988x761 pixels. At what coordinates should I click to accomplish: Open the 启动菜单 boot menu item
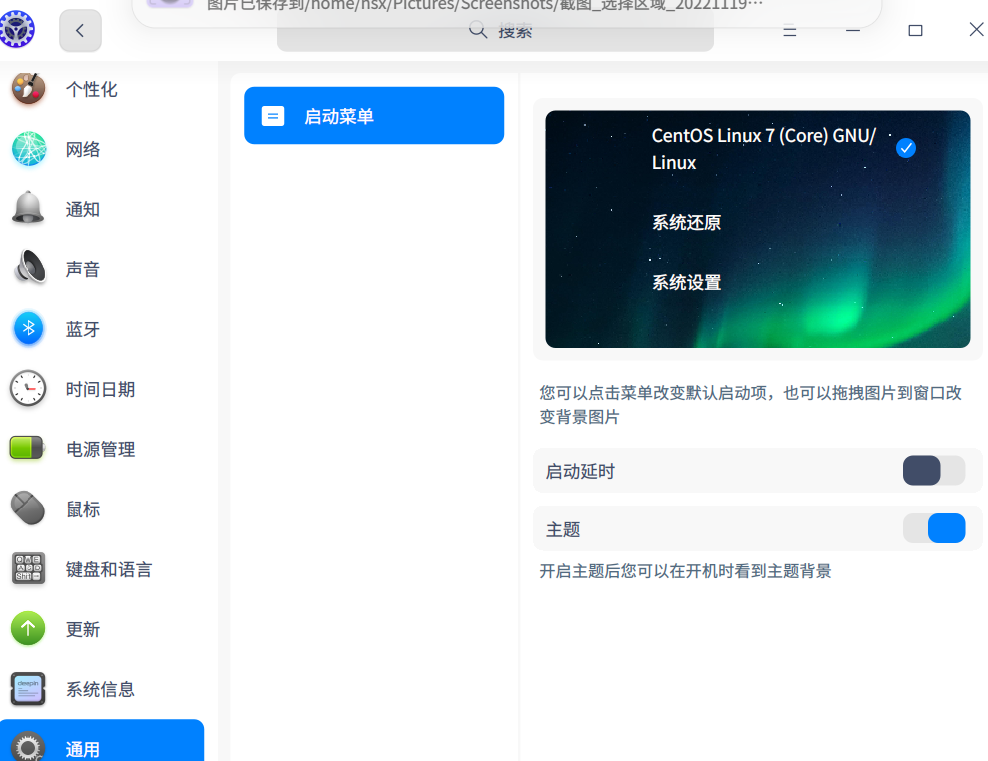point(373,116)
